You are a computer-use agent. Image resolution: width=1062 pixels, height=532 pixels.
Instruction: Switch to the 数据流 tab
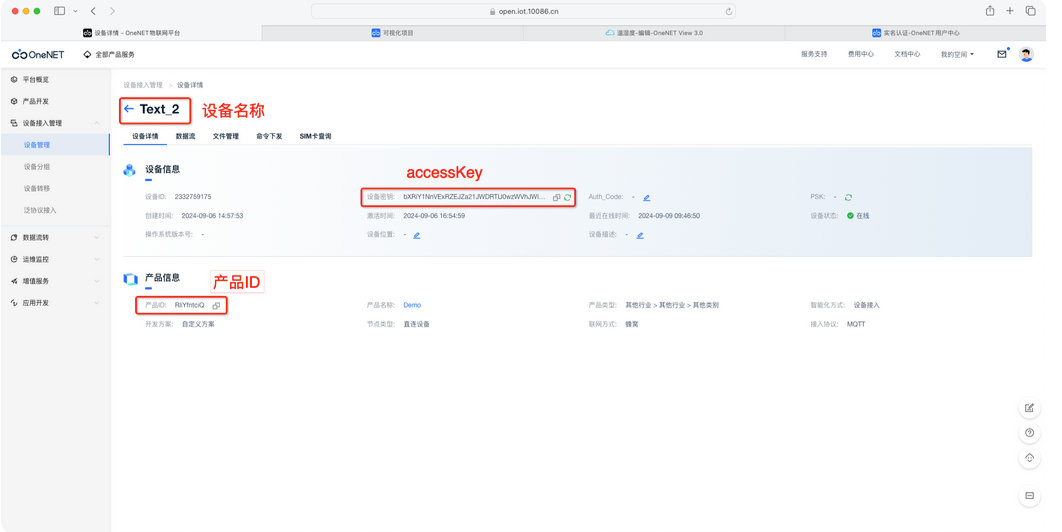point(185,136)
